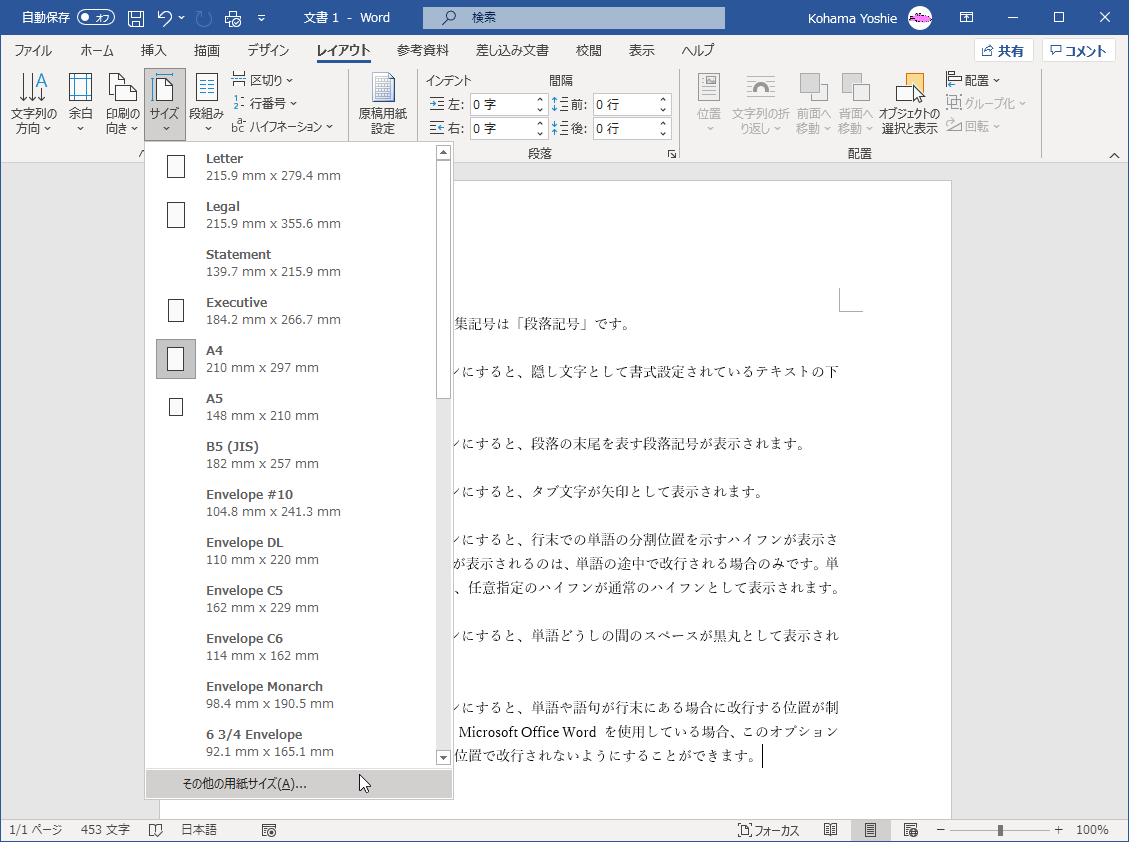Click the Wrap Text (文字列の折り返し) icon
1129x842 pixels.
pos(760,104)
